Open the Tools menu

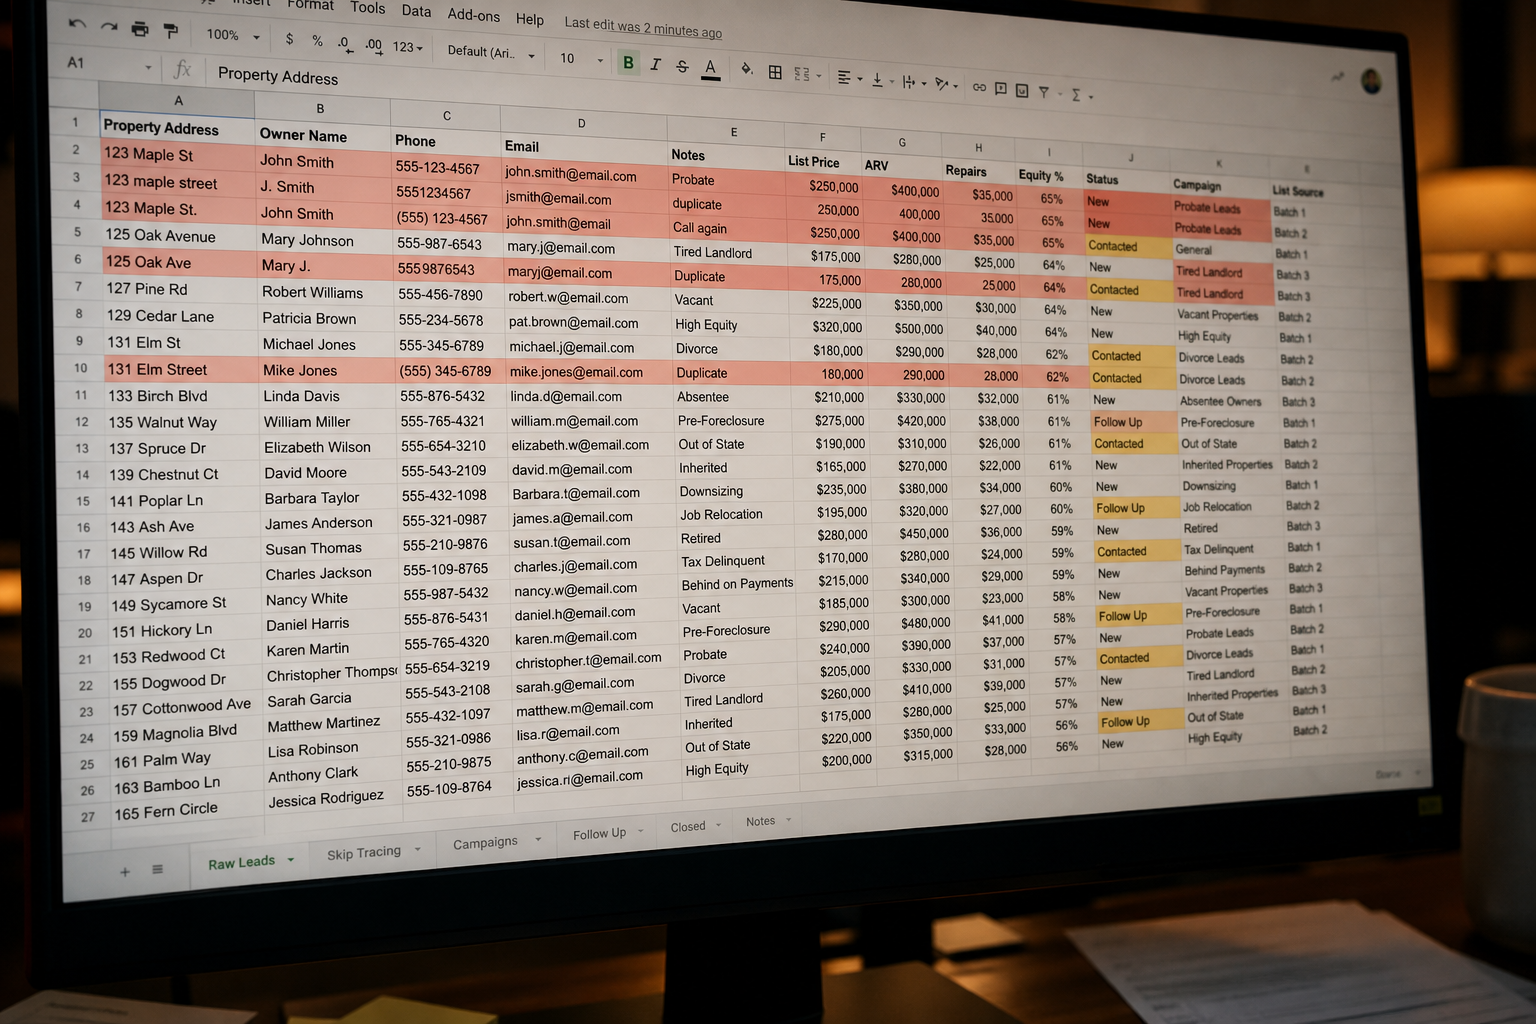click(367, 8)
